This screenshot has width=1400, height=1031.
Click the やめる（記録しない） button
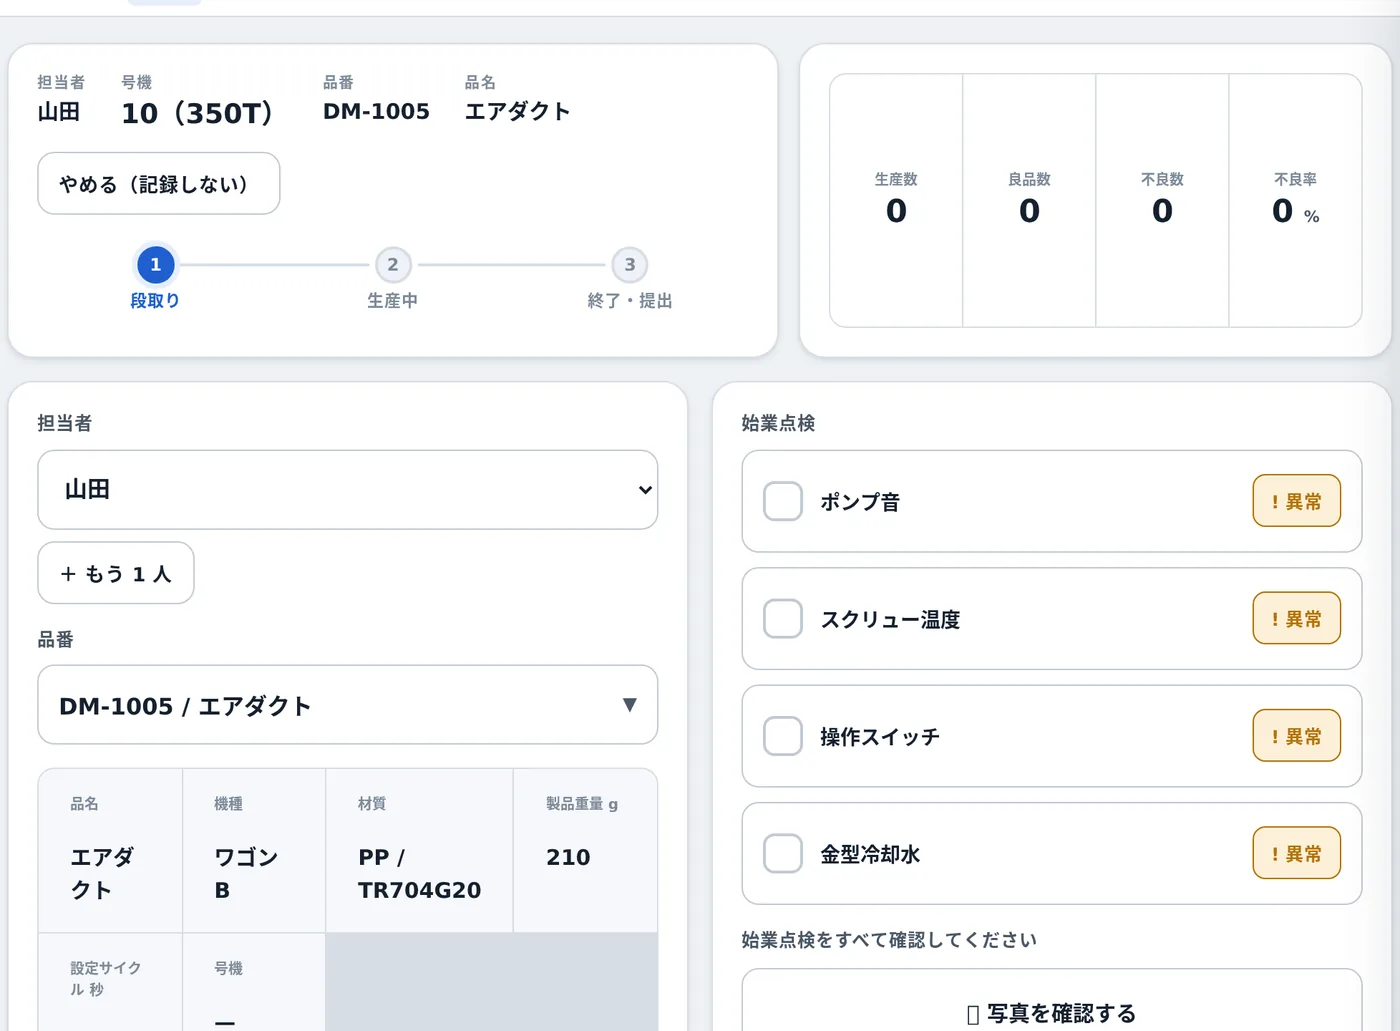(159, 183)
